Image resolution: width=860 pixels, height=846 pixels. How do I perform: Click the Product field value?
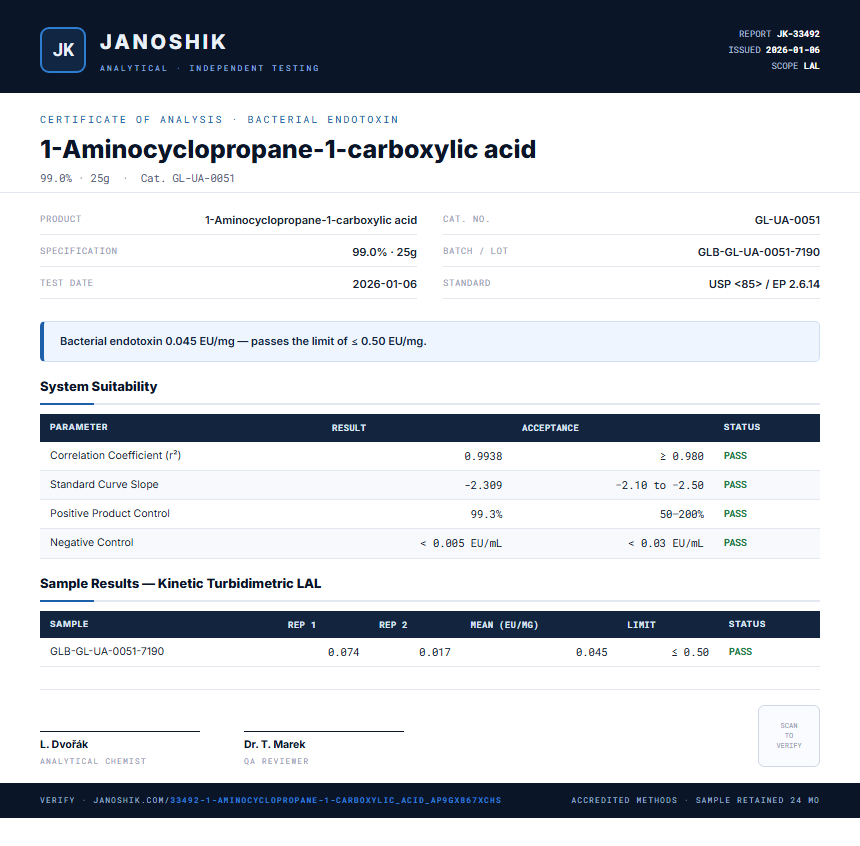pyautogui.click(x=311, y=220)
